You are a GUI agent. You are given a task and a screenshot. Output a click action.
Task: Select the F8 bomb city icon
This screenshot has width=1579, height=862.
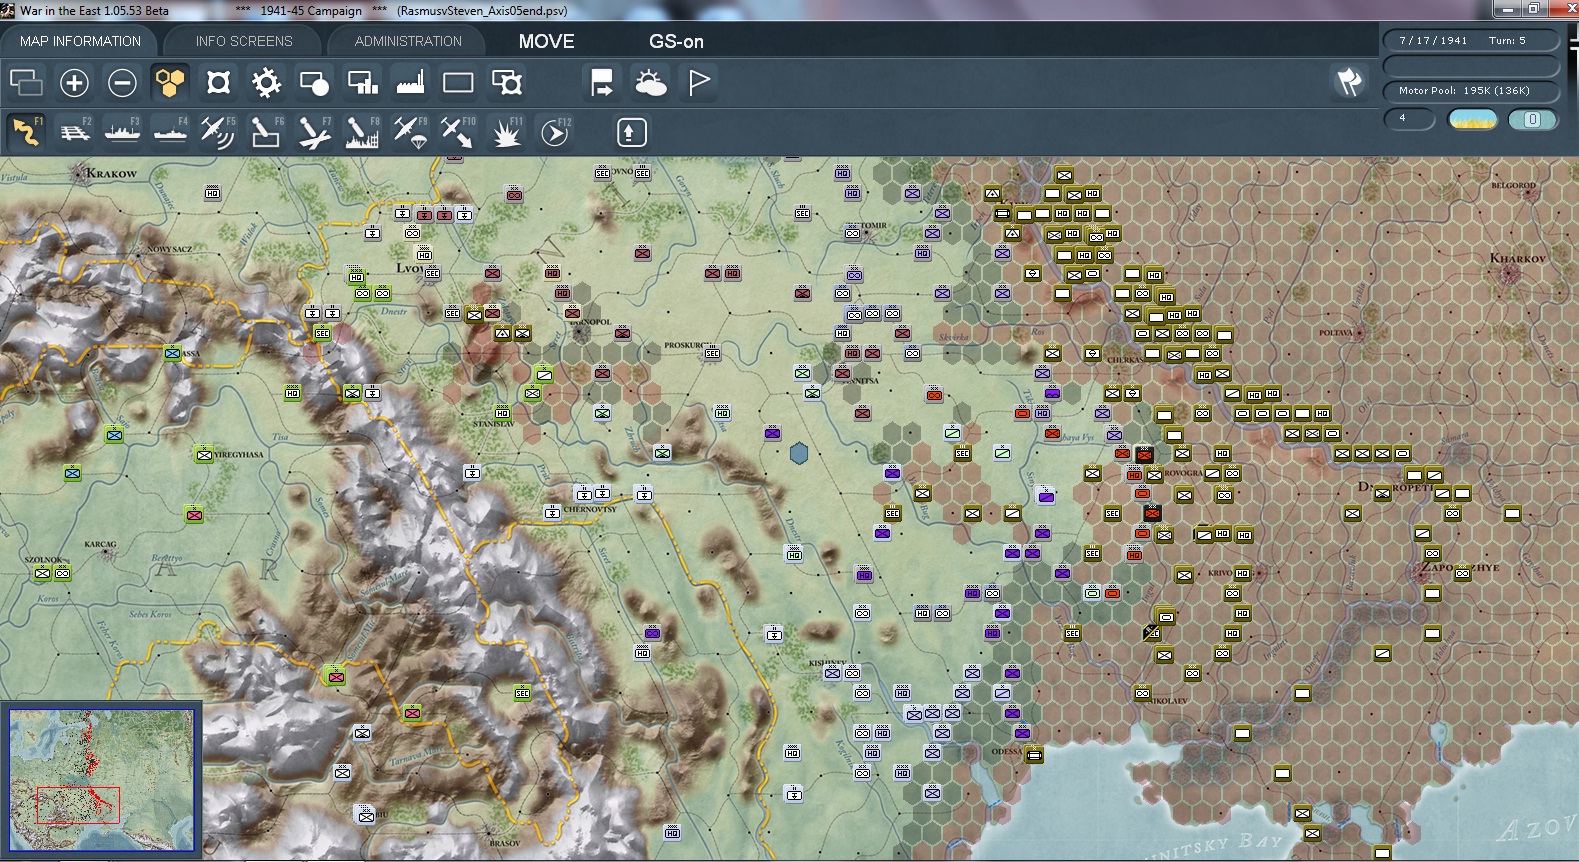(x=362, y=132)
